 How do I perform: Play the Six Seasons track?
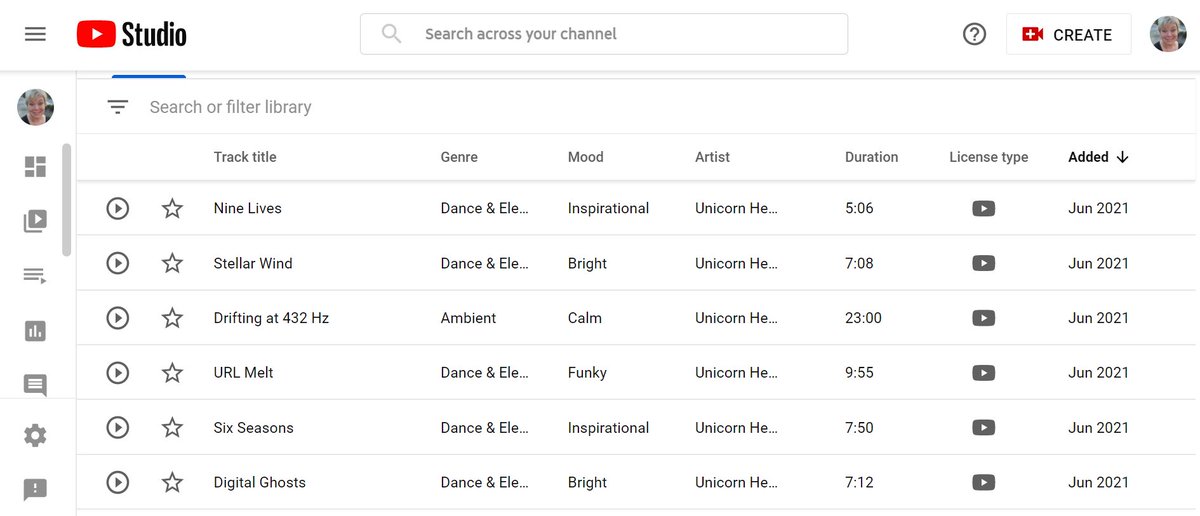pyautogui.click(x=118, y=427)
